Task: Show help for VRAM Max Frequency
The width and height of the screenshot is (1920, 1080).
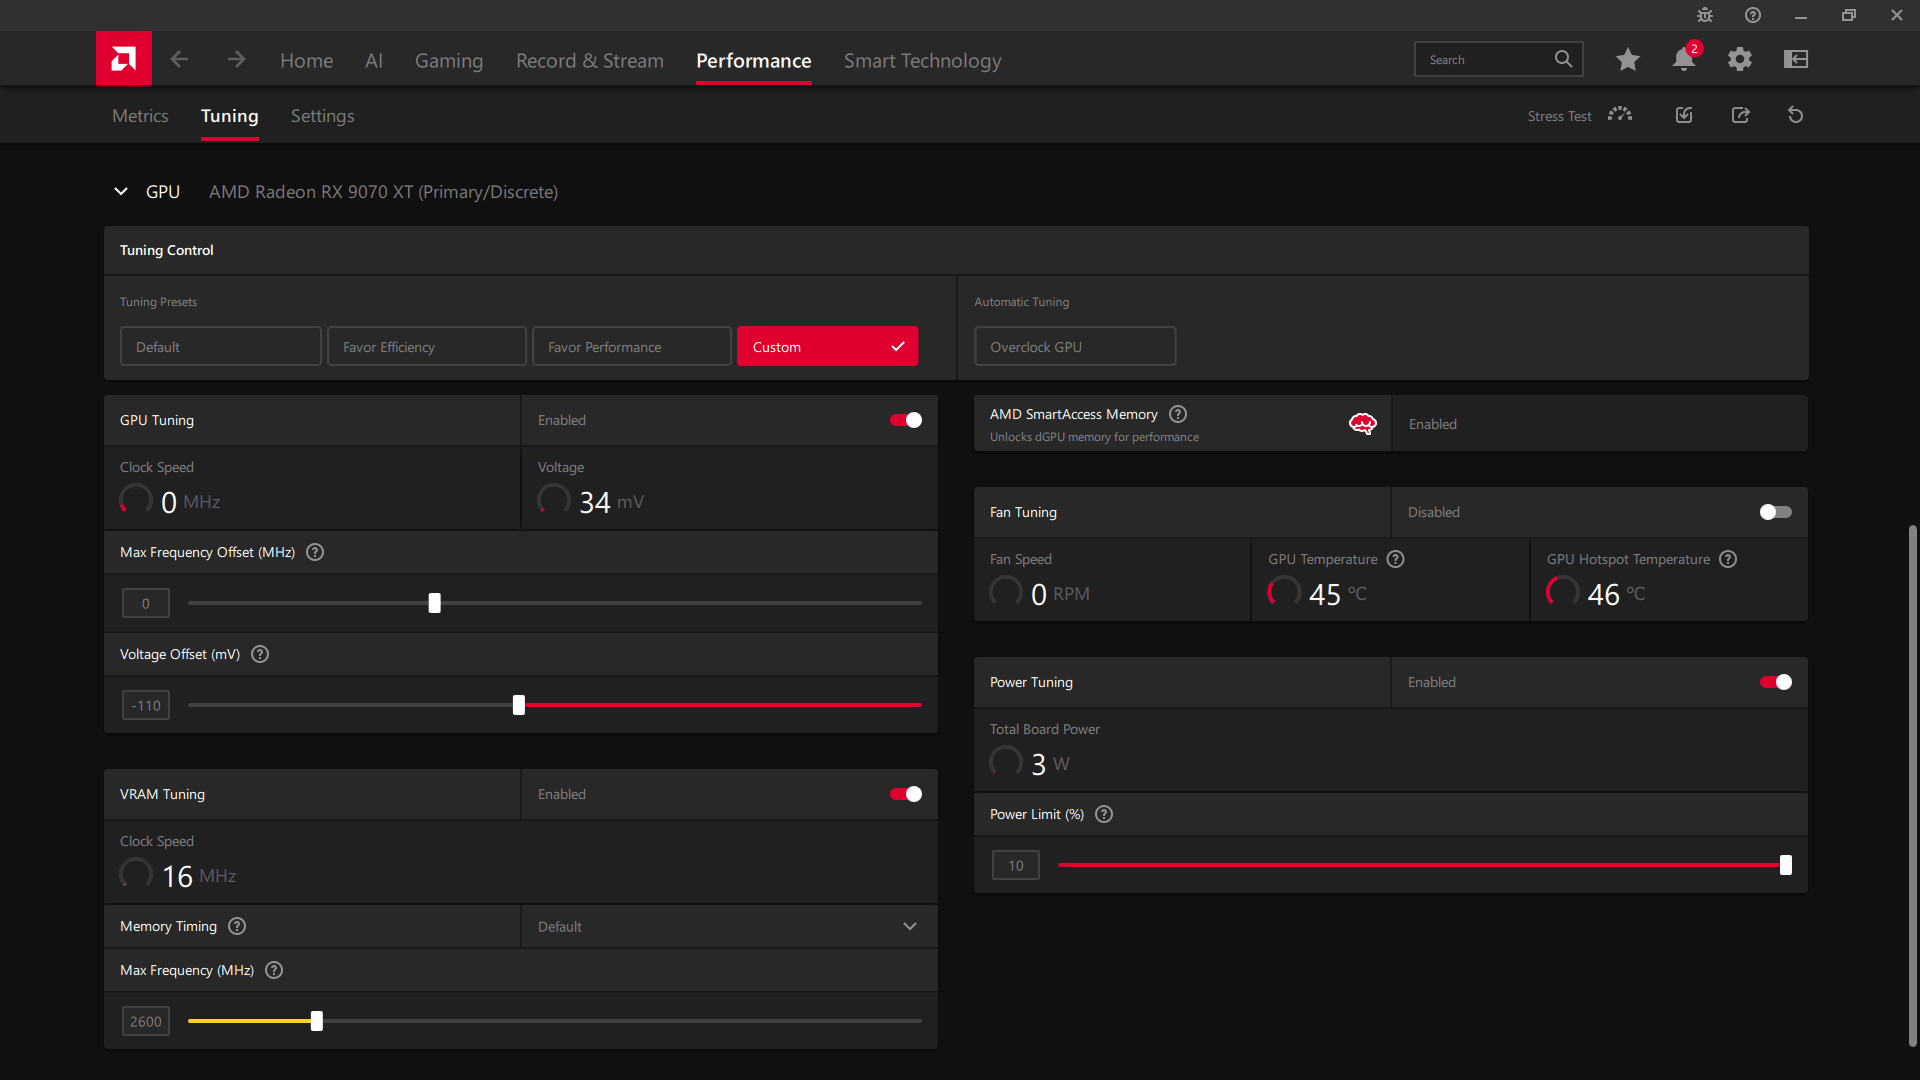Action: pyautogui.click(x=274, y=970)
